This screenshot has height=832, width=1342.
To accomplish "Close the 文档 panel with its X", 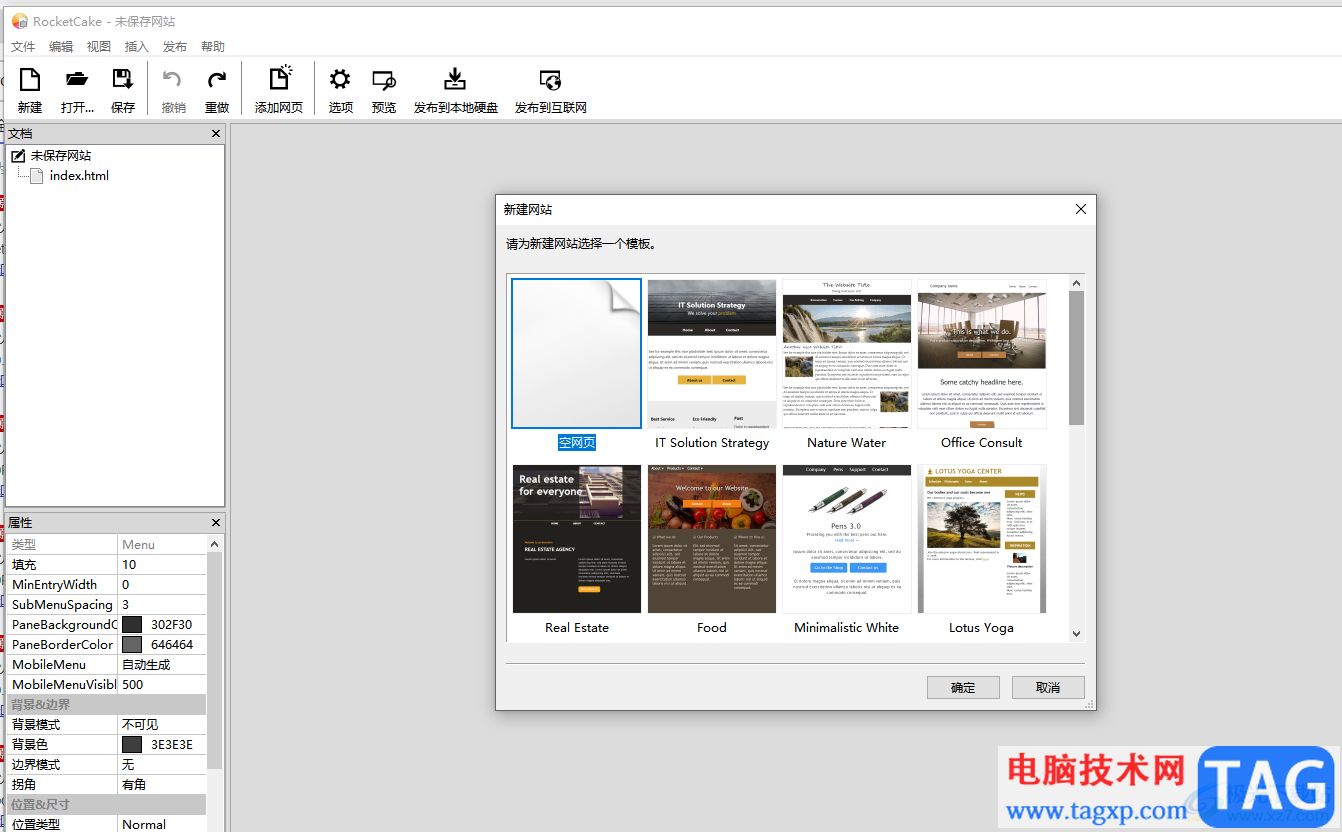I will coord(216,133).
